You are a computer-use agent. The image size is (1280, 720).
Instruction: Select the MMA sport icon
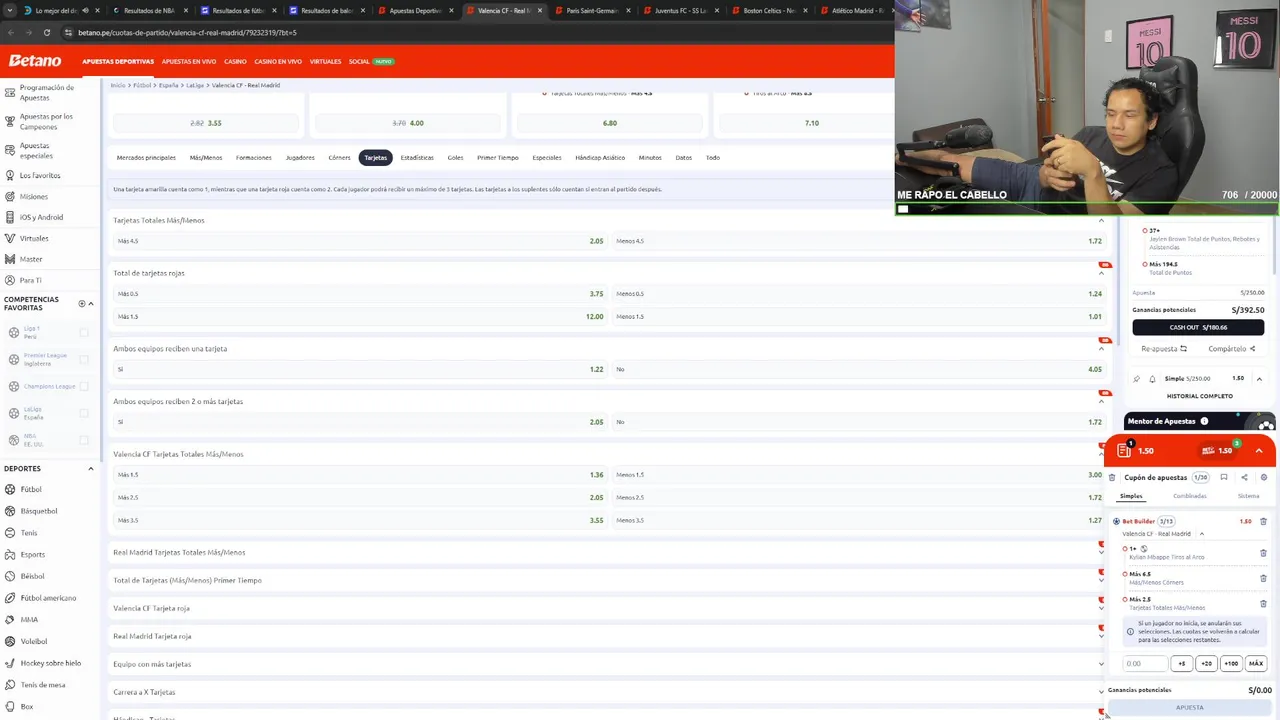click(10, 619)
